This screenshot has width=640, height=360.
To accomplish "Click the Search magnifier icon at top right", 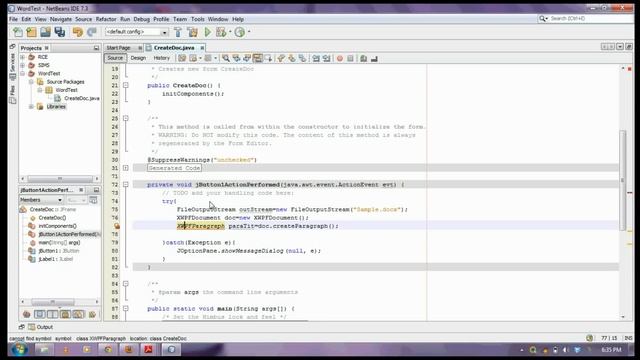I will 542,19.
